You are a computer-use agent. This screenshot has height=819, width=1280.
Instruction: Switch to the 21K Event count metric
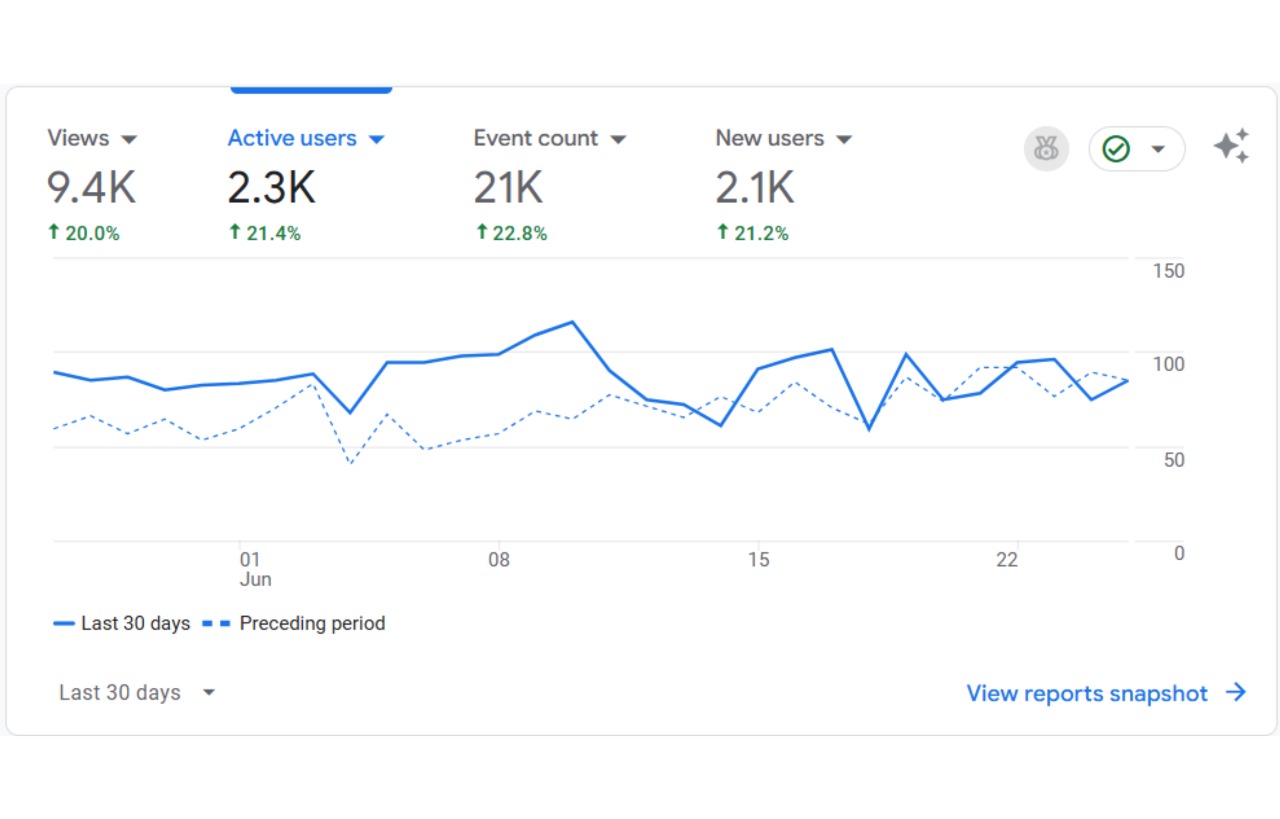tap(508, 187)
